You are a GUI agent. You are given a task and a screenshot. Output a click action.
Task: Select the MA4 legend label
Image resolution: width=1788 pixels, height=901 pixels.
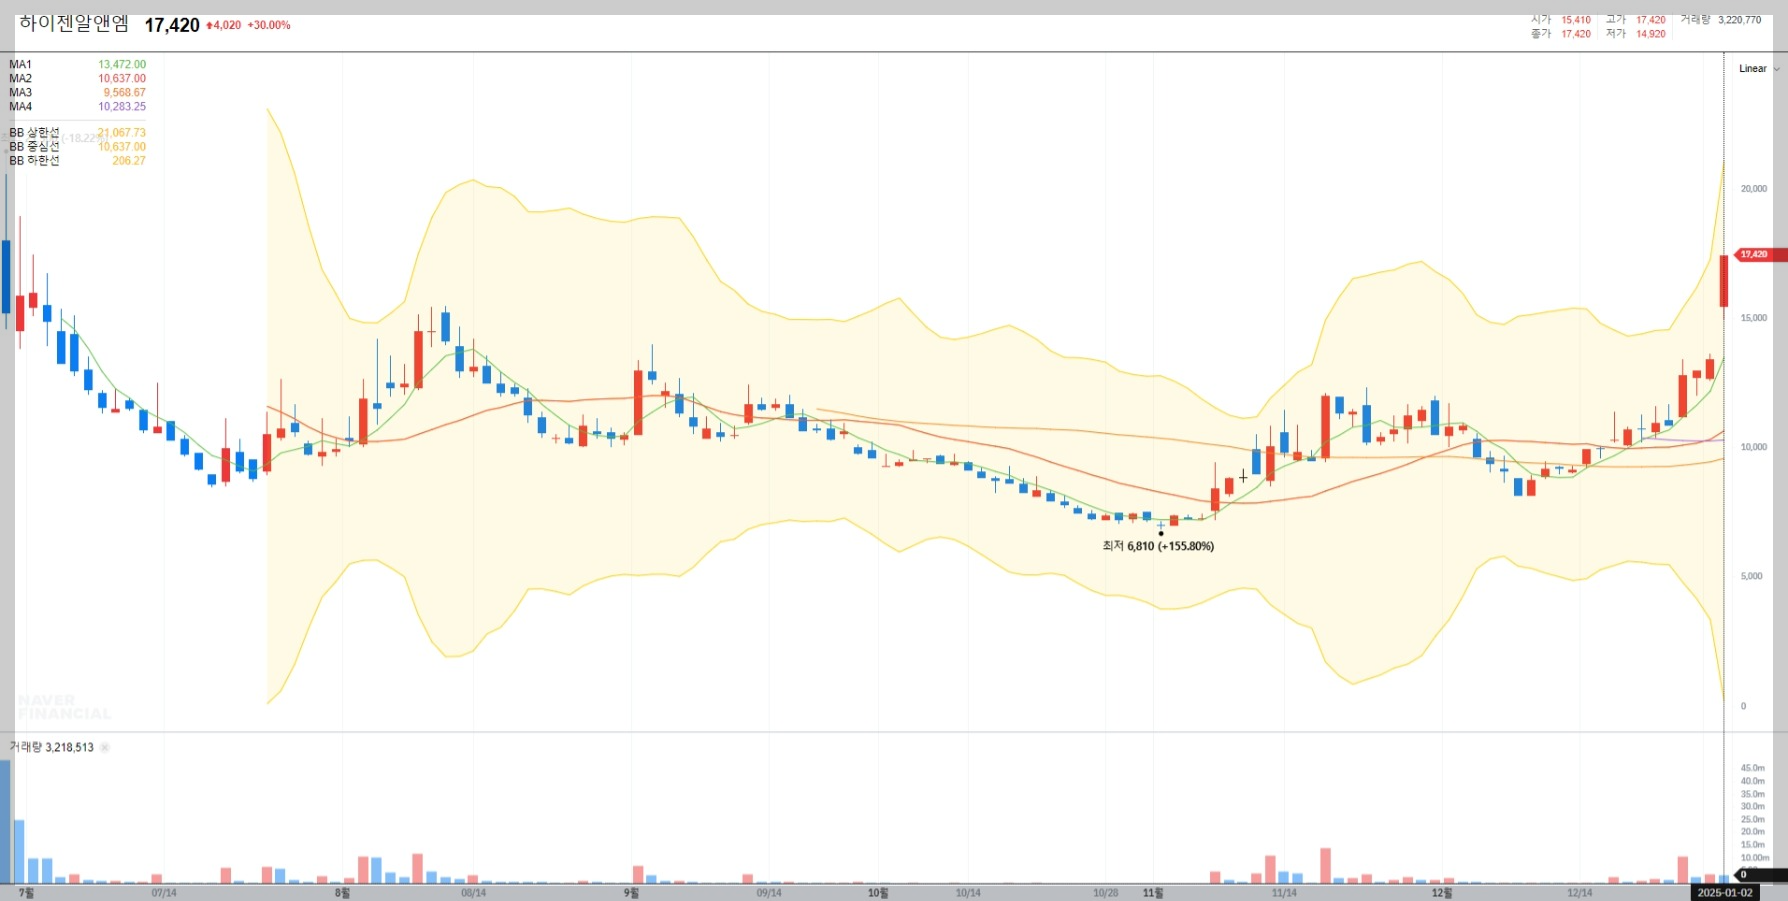pyautogui.click(x=21, y=106)
